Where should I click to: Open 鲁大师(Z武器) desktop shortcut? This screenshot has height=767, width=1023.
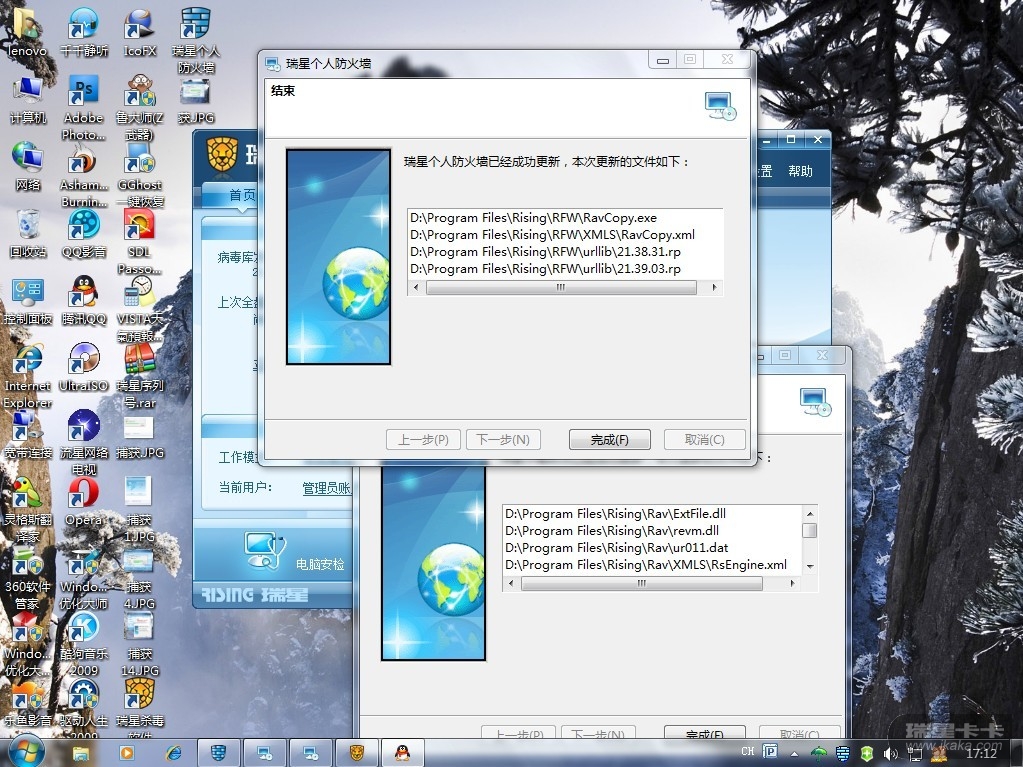(x=140, y=108)
